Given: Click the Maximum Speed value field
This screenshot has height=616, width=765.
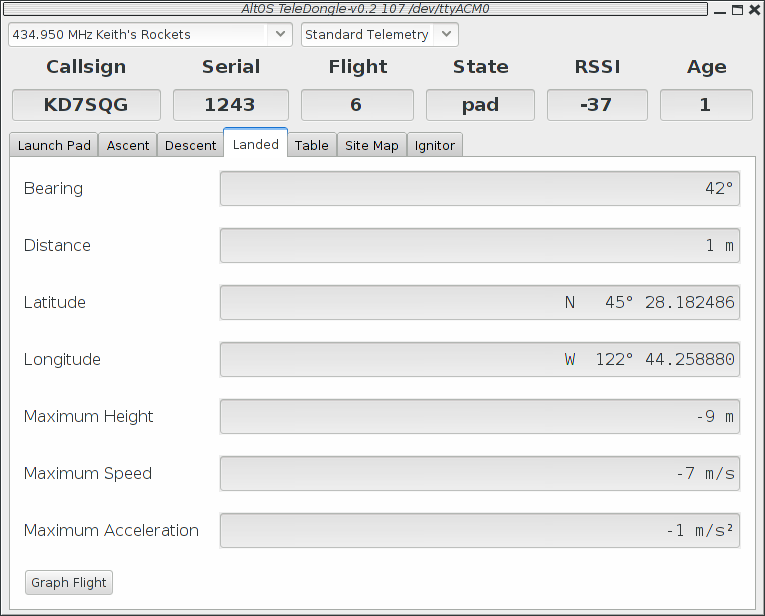Looking at the screenshot, I should tap(479, 473).
